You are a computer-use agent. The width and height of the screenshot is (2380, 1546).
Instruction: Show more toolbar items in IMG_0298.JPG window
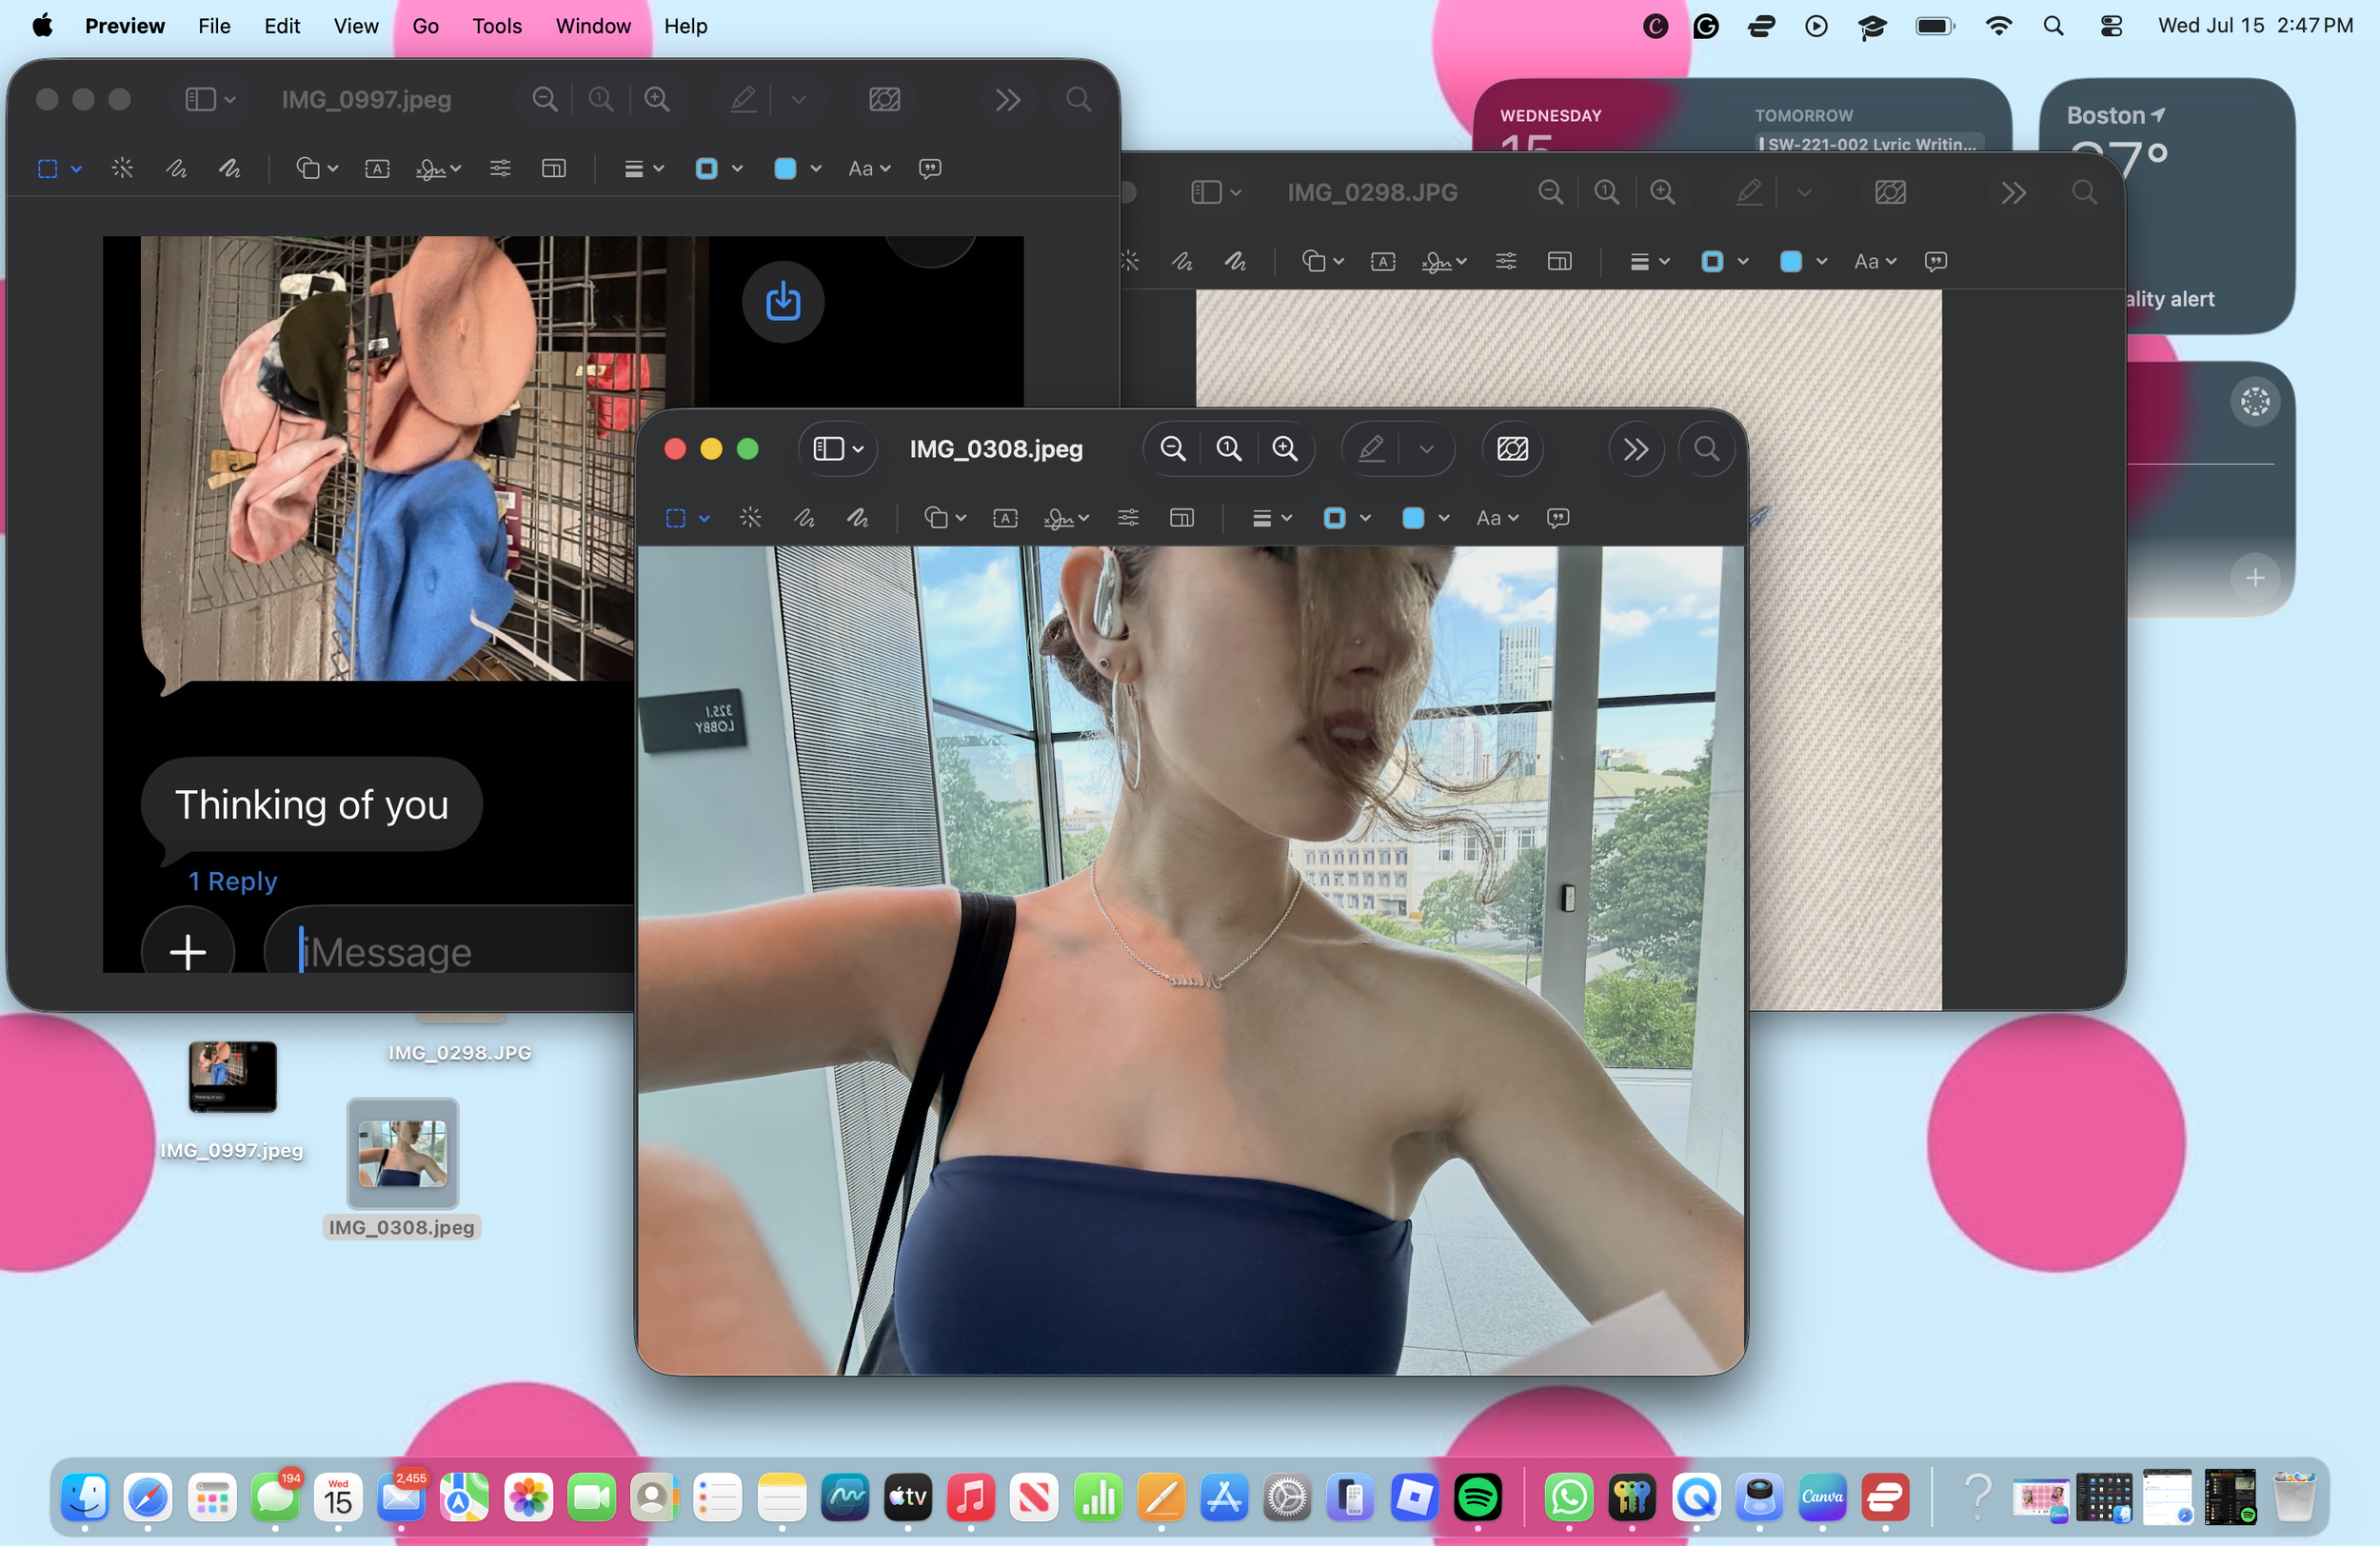point(2014,192)
